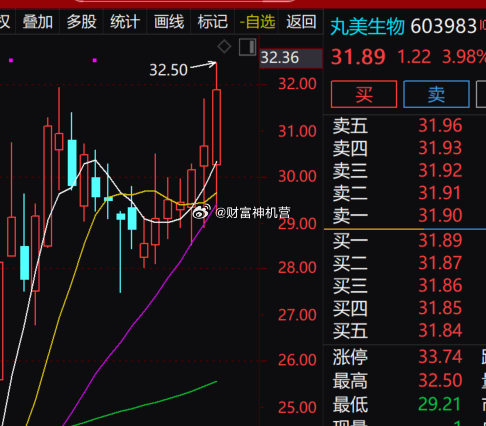486x426 pixels.
Task: Click 最低 low price 29.21
Action: 439,404
